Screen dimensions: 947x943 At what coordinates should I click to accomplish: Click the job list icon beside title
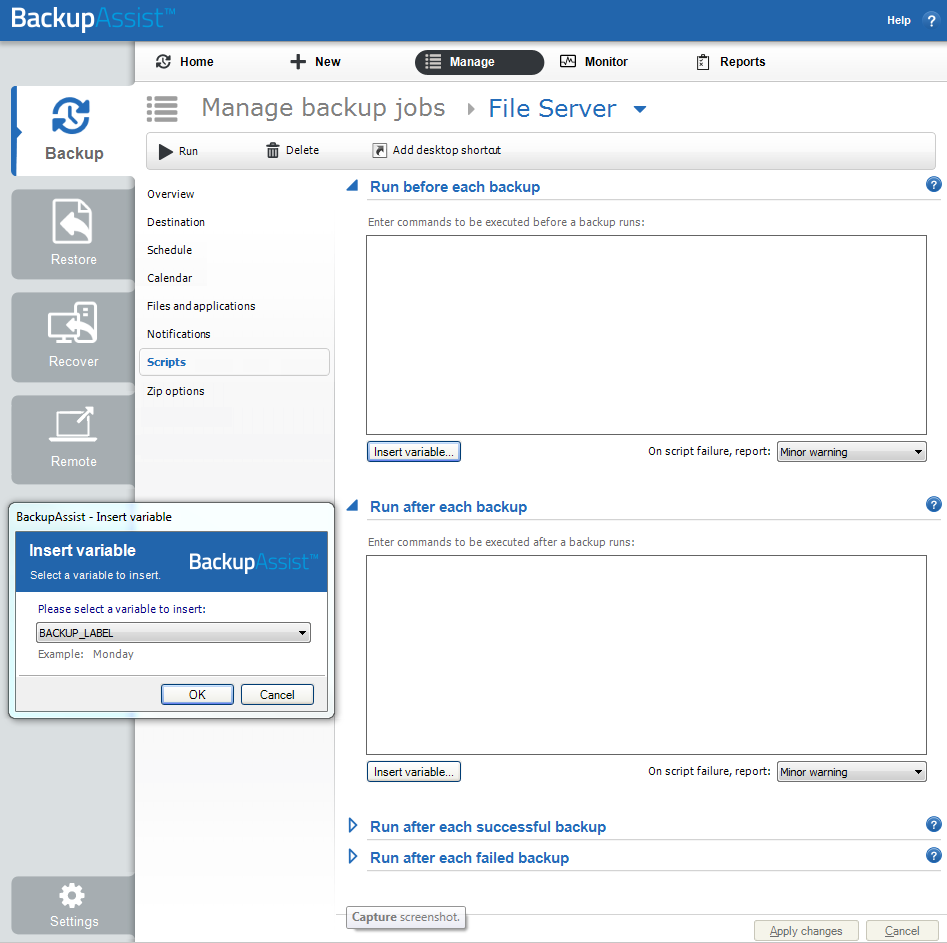click(162, 109)
